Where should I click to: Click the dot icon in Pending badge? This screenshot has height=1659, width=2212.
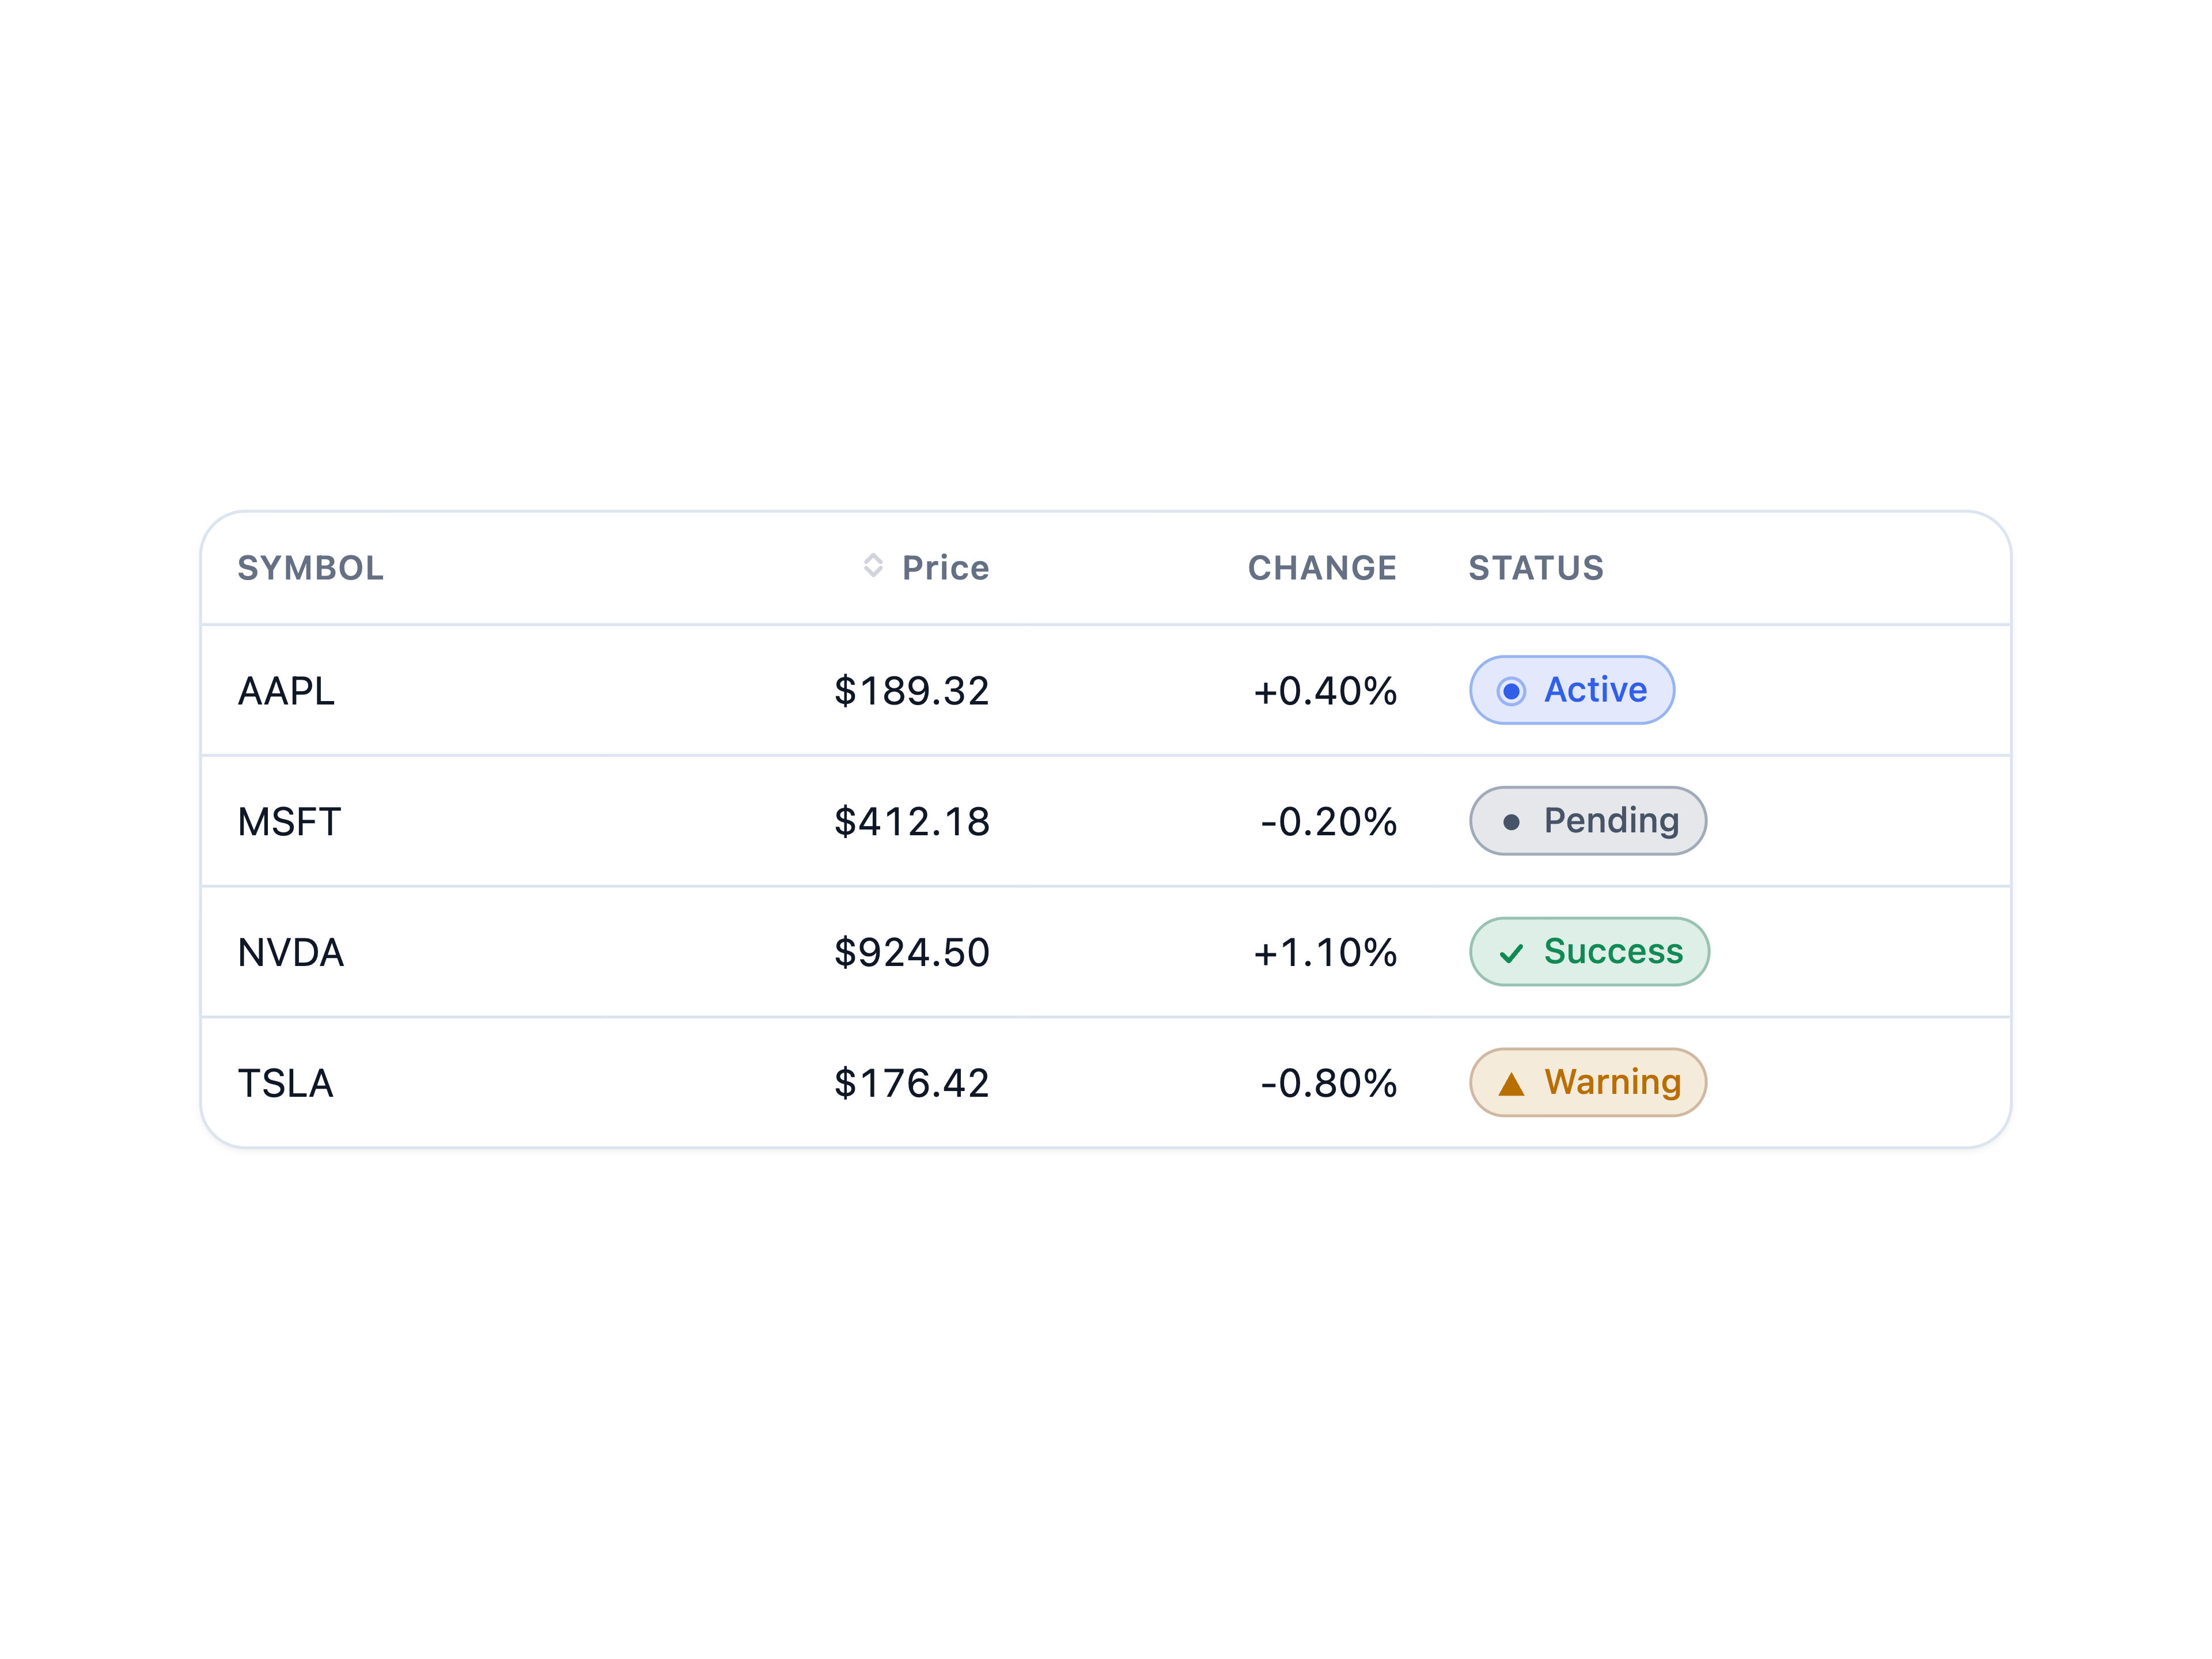(x=1511, y=822)
